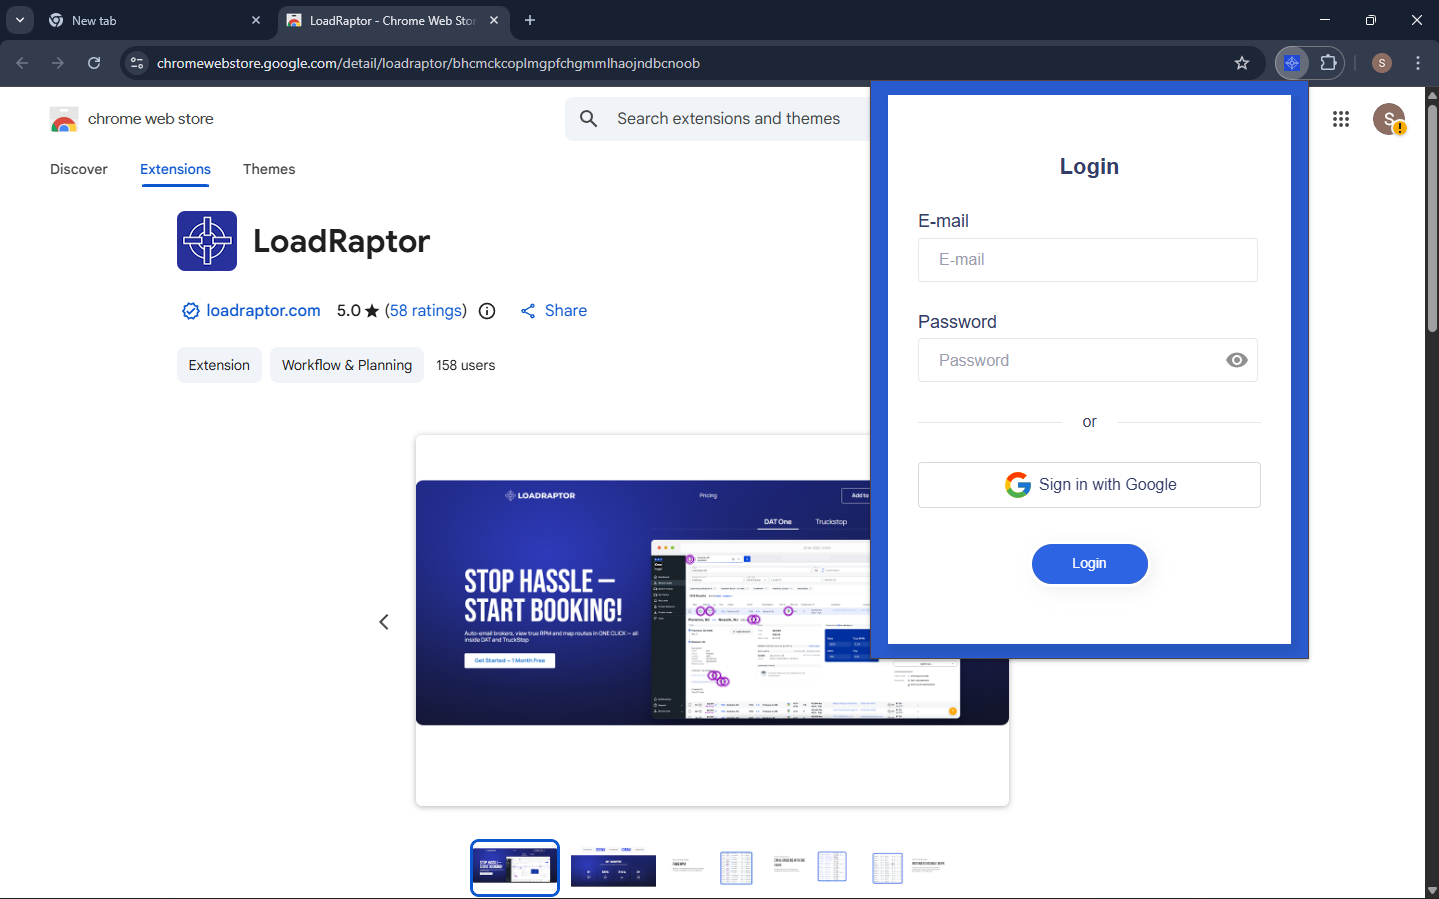Go back to the previous page
This screenshot has height=899, width=1439.
tap(22, 63)
